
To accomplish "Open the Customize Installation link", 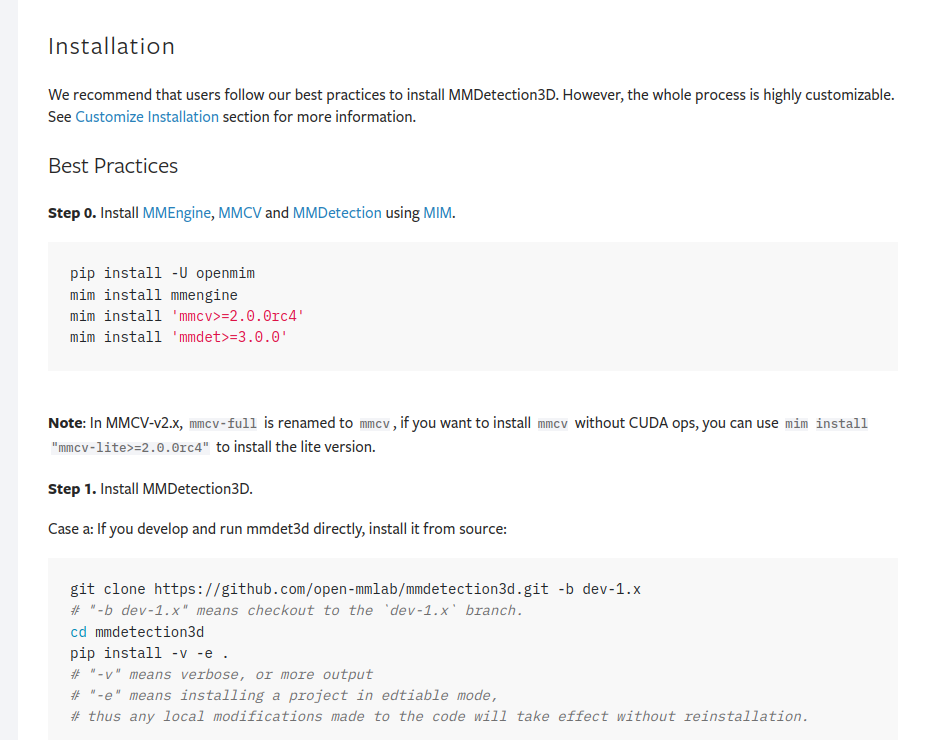I will pyautogui.click(x=147, y=117).
